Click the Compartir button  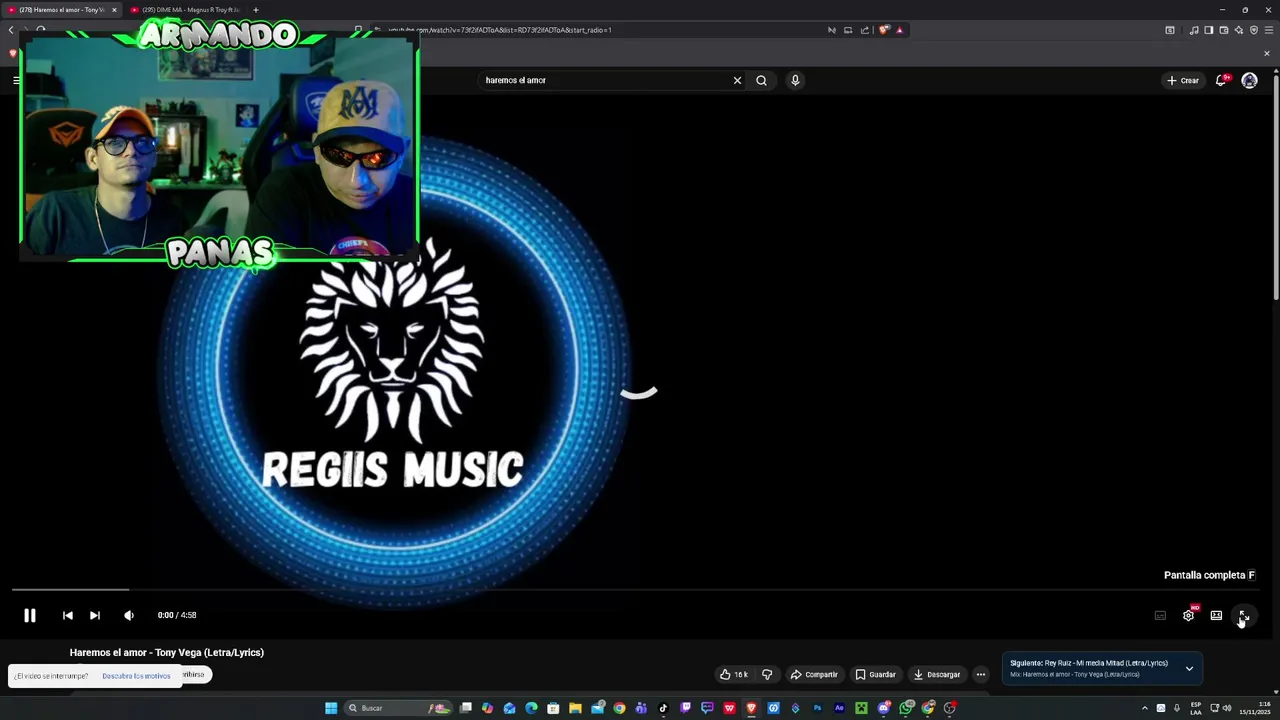[x=814, y=674]
